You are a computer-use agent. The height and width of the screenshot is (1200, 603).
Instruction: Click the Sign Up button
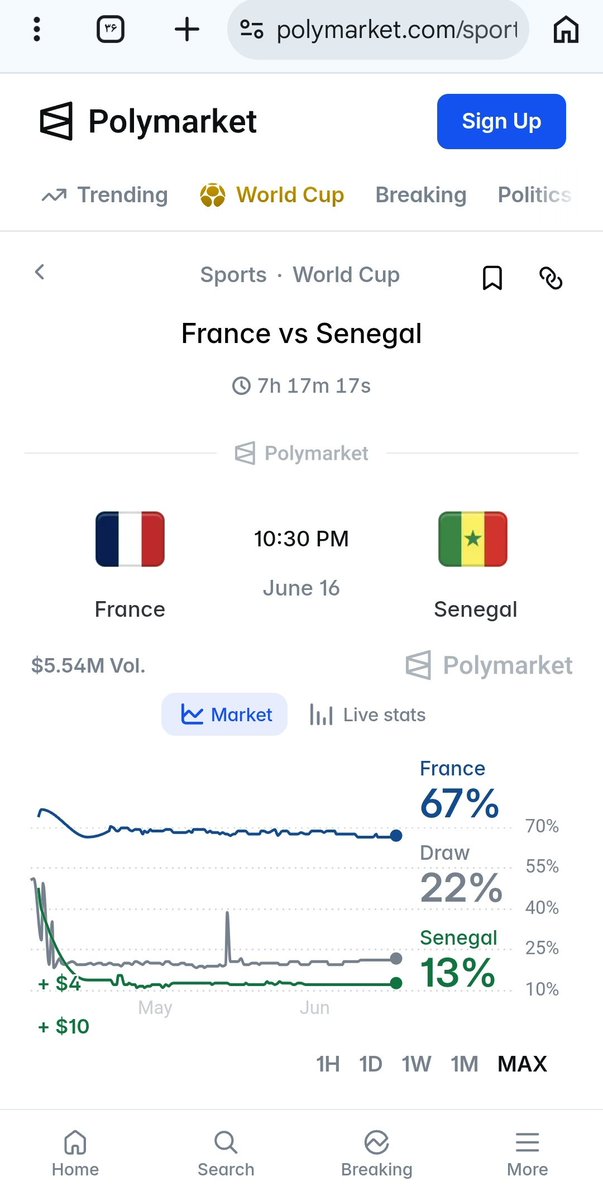[501, 122]
